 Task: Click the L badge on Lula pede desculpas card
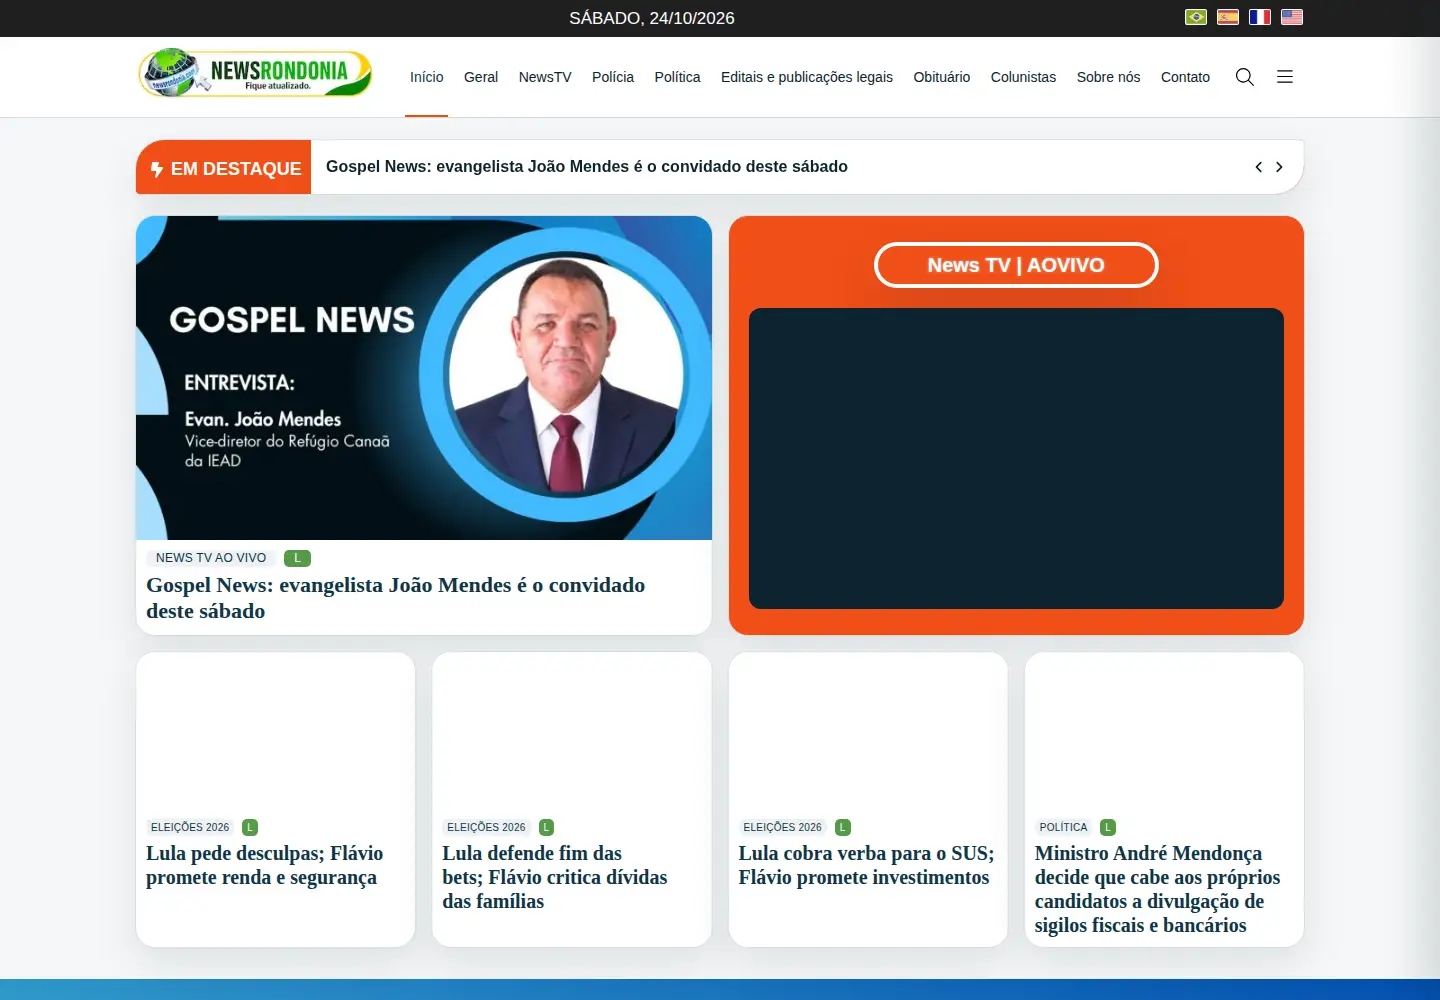[x=250, y=827]
